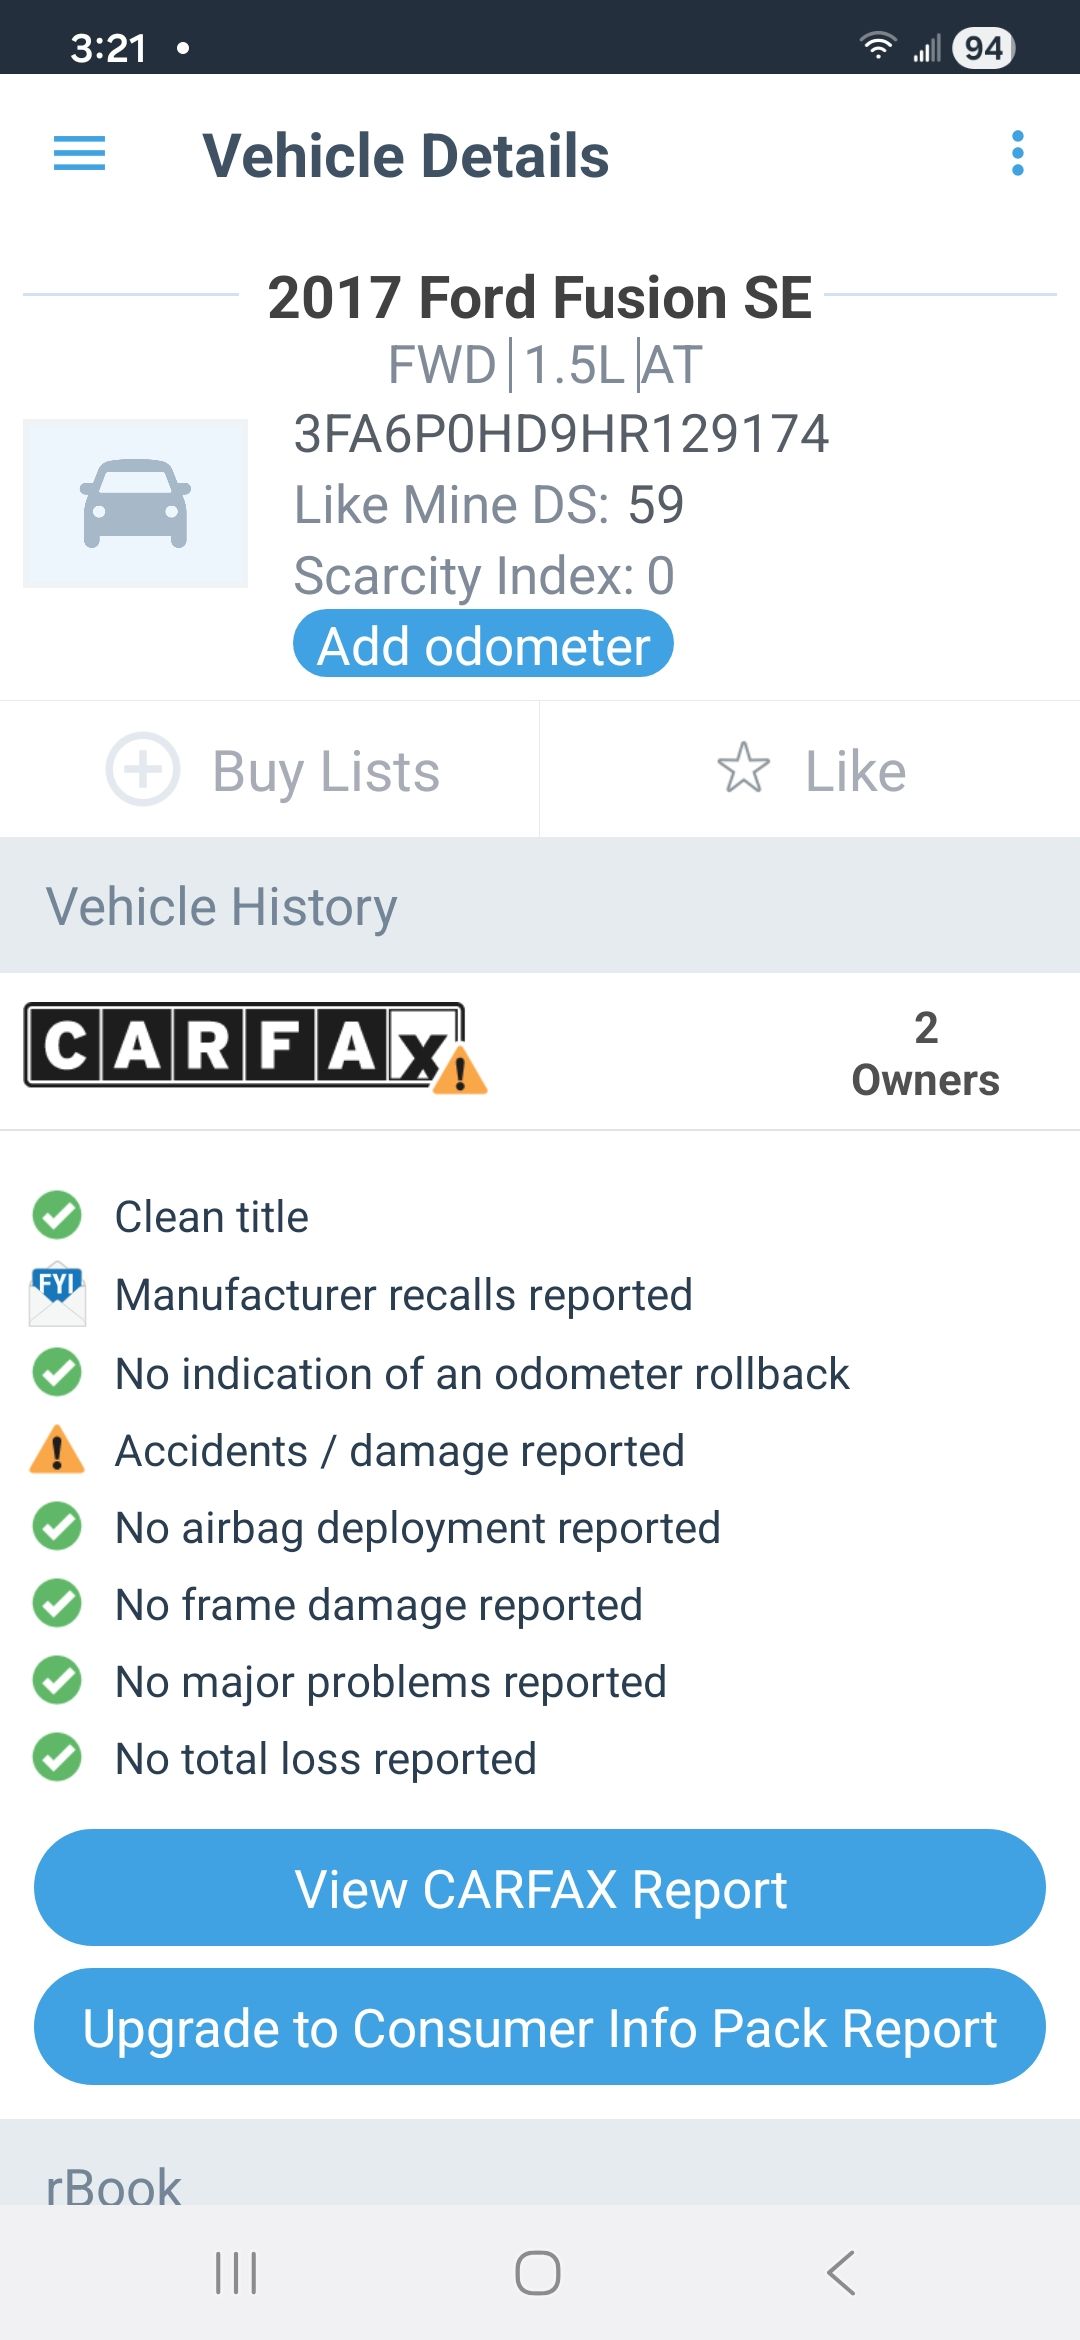Open the View CARFAX Report button
The image size is (1080, 2340).
[540, 1888]
